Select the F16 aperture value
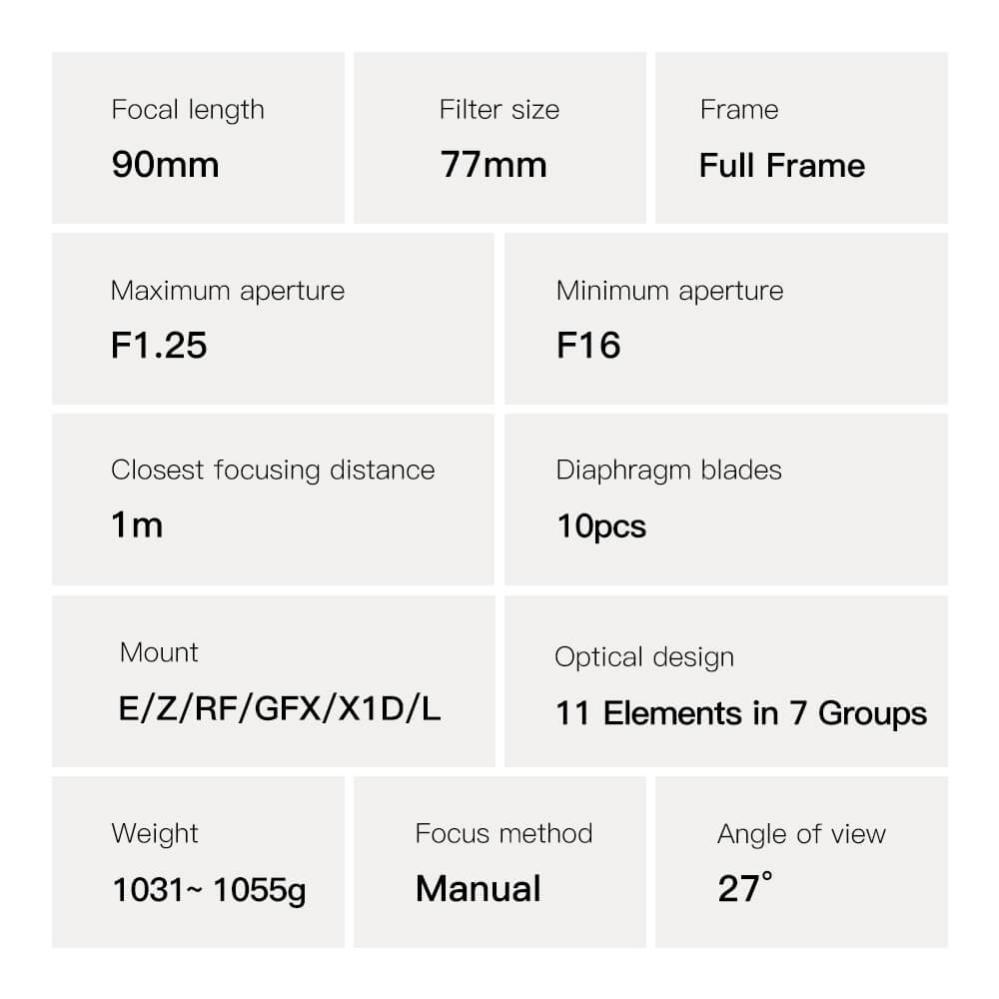Viewport: 999px width, 999px height. (x=589, y=346)
